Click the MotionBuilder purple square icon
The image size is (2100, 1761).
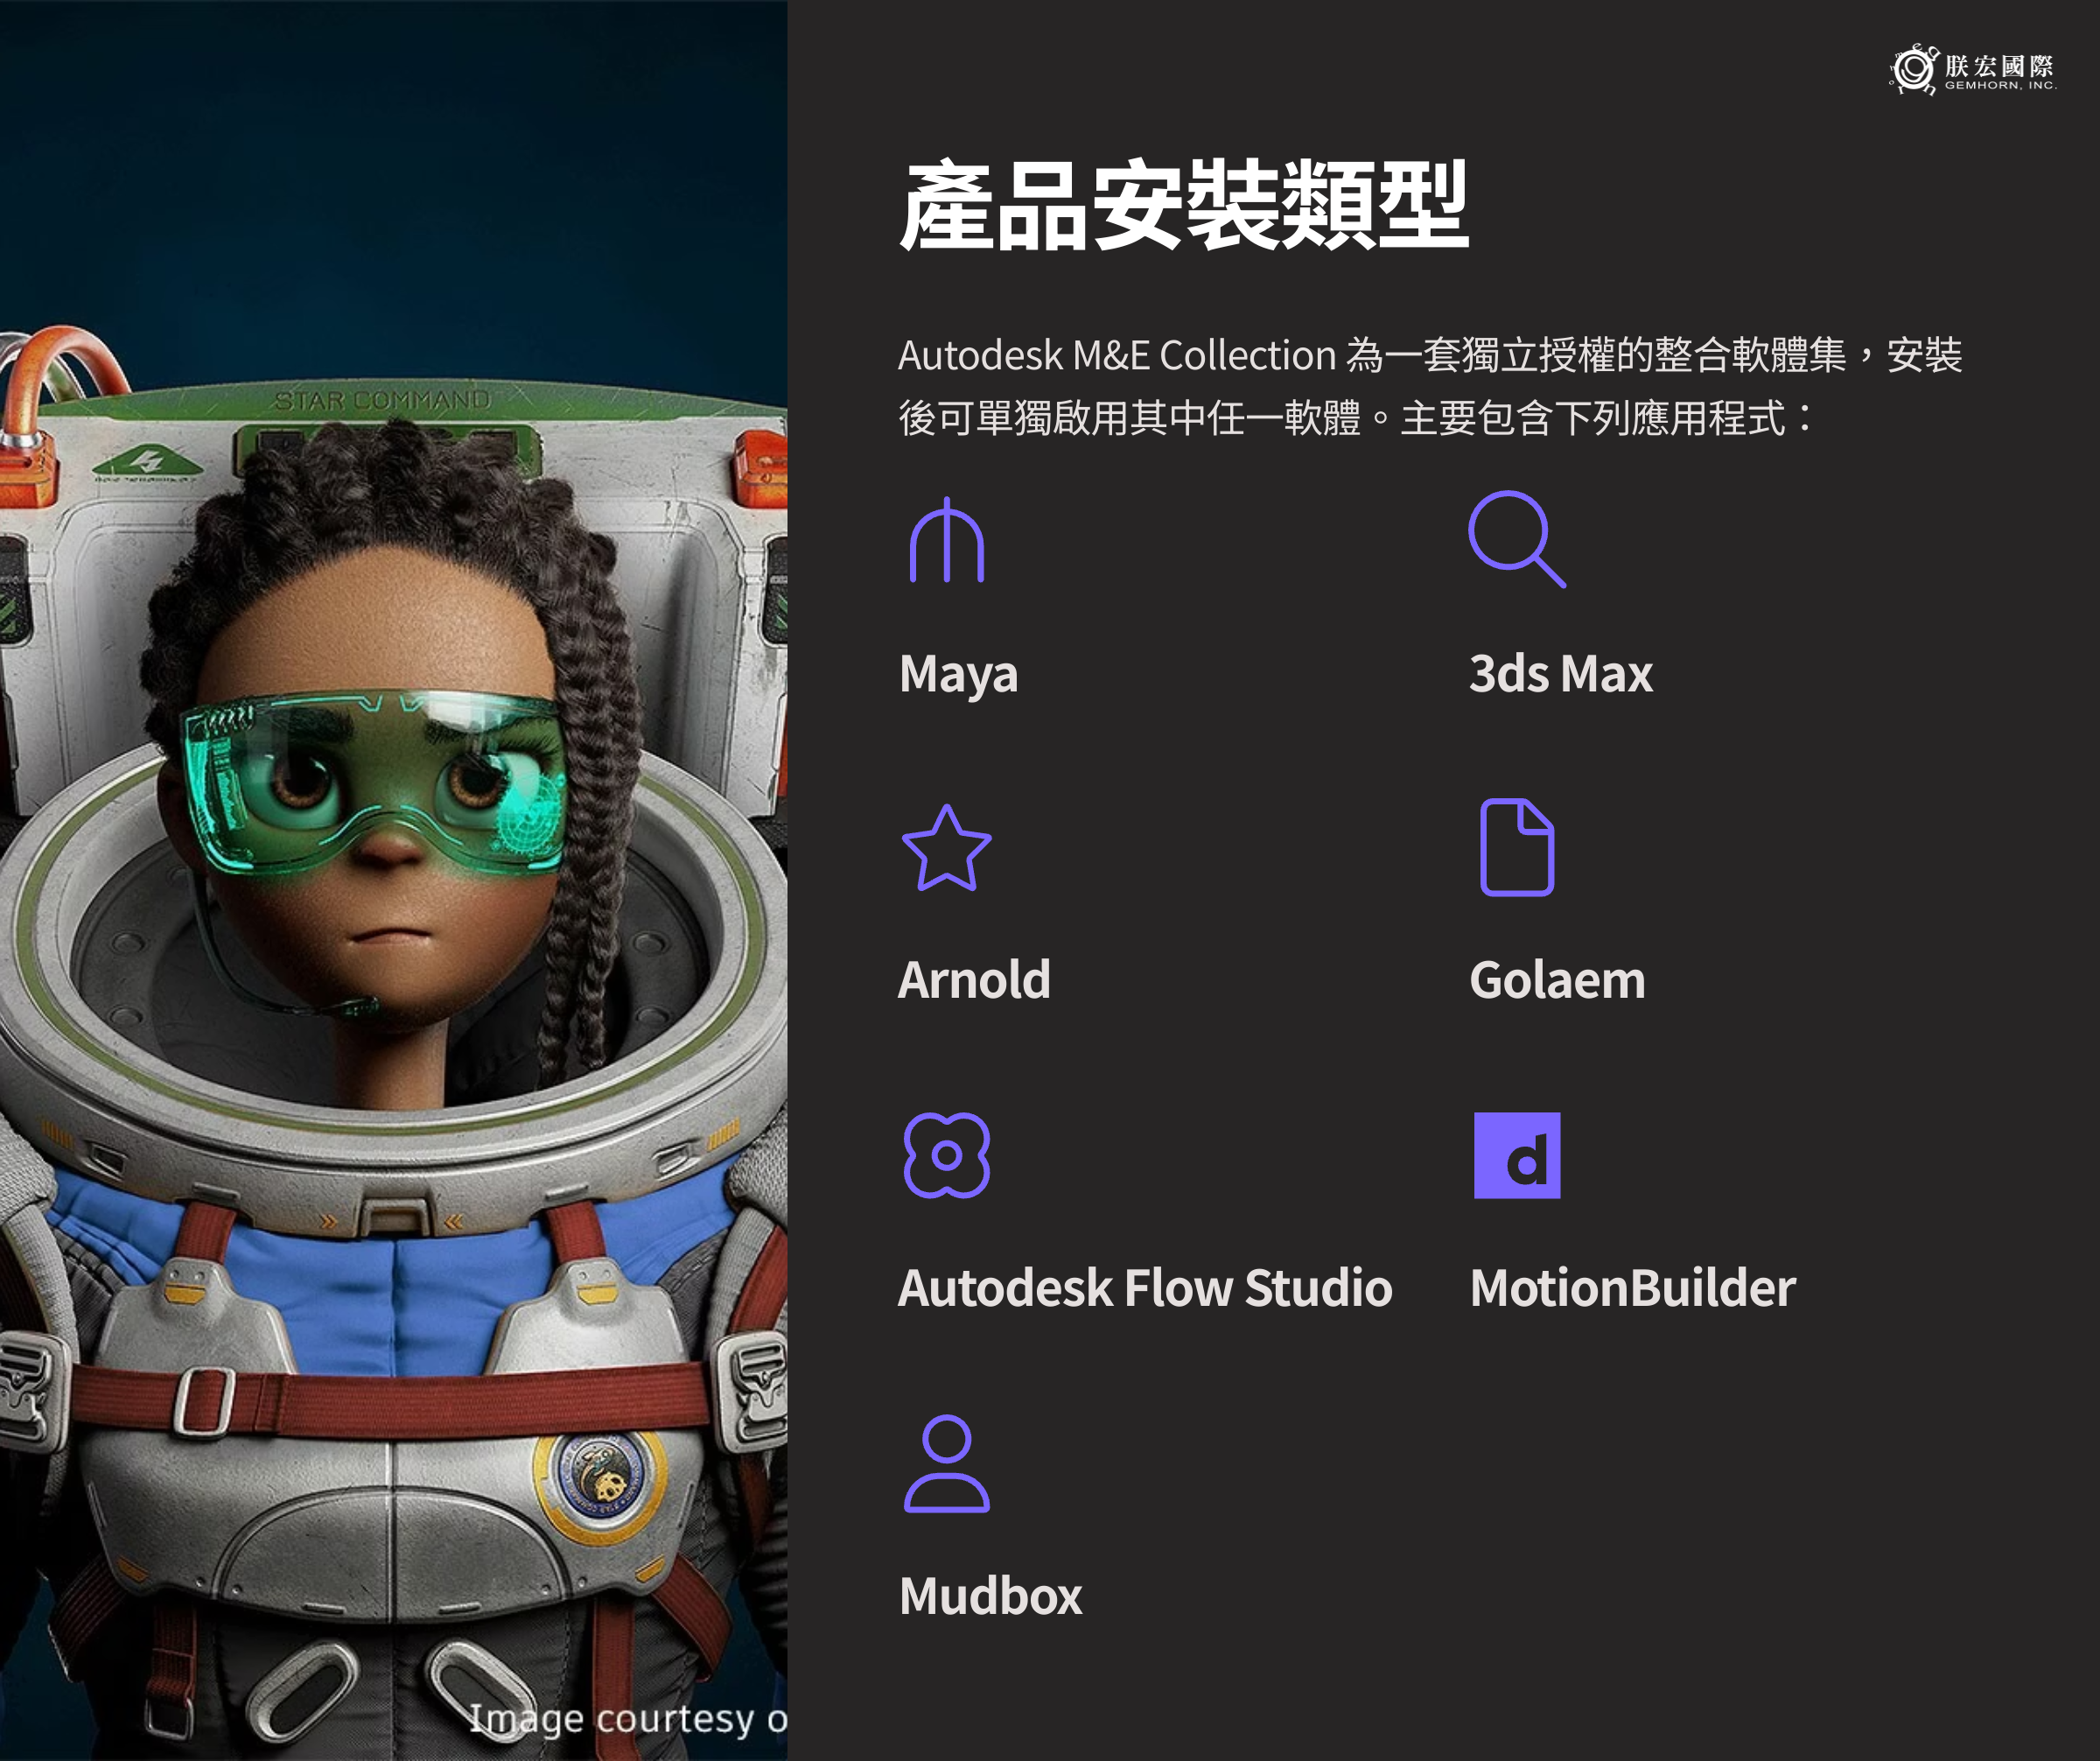point(1516,1155)
